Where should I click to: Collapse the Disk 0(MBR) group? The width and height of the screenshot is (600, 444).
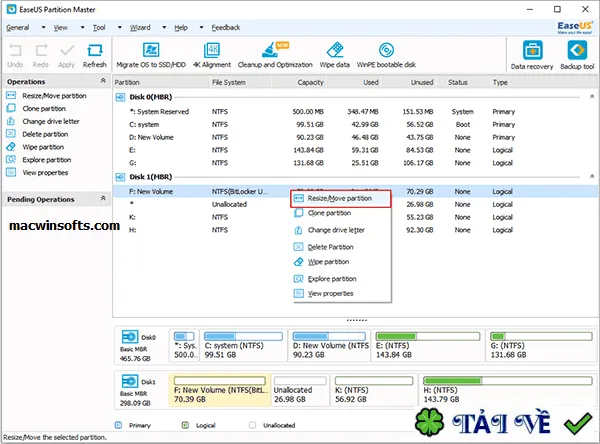[x=592, y=96]
